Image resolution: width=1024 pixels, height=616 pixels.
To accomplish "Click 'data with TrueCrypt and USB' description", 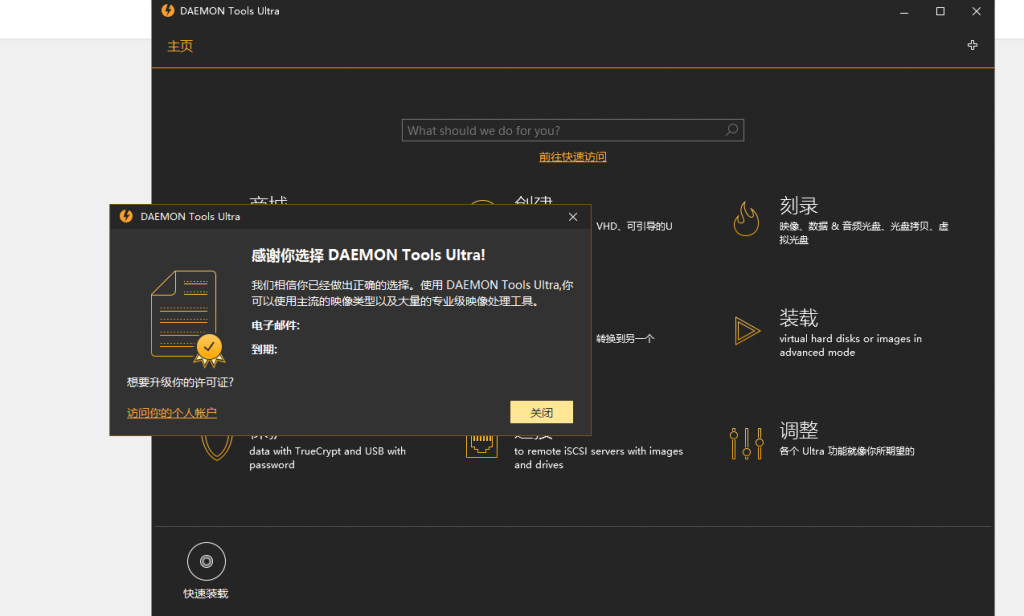I will pos(327,458).
